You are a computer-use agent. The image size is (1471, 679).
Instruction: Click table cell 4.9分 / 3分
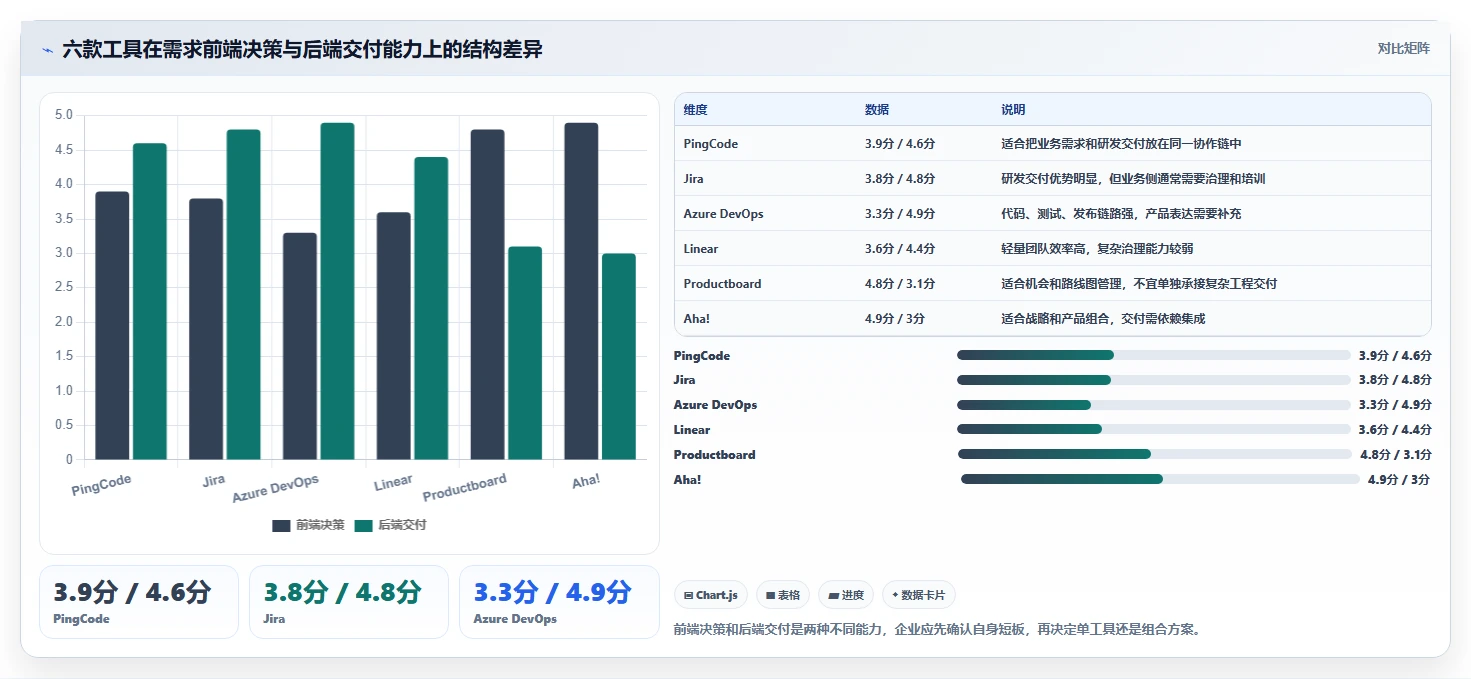click(x=895, y=319)
